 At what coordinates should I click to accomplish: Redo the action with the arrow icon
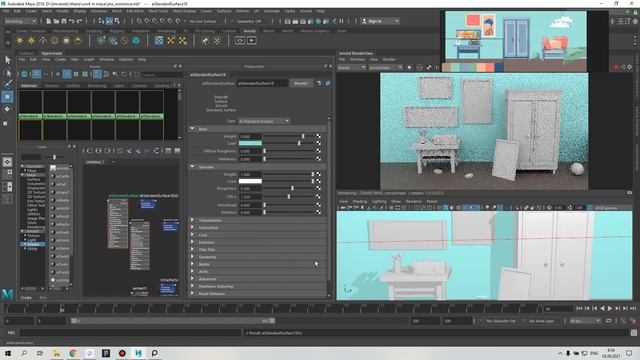point(79,21)
